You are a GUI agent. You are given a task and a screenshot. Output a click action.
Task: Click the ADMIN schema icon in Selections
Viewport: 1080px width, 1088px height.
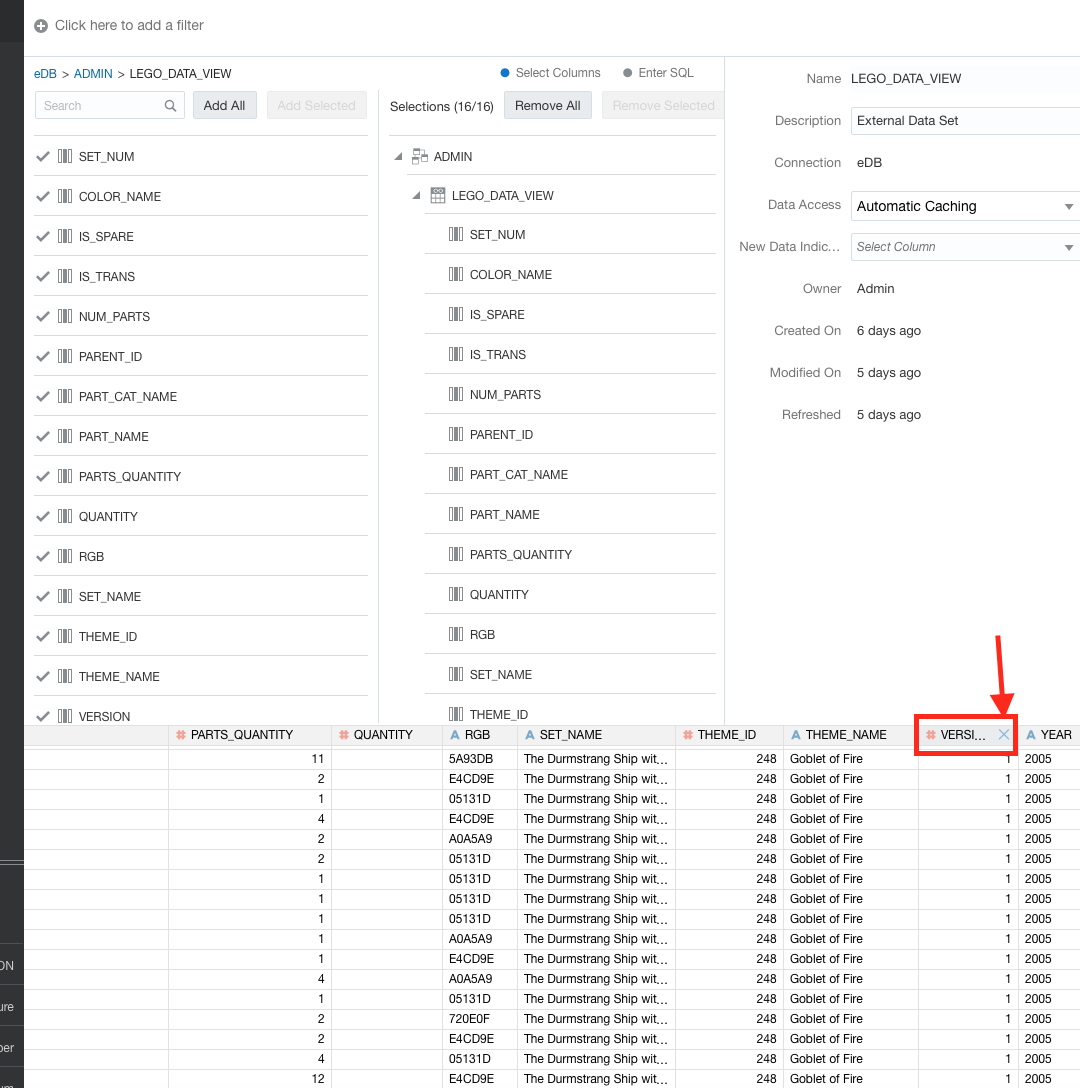tap(419, 156)
